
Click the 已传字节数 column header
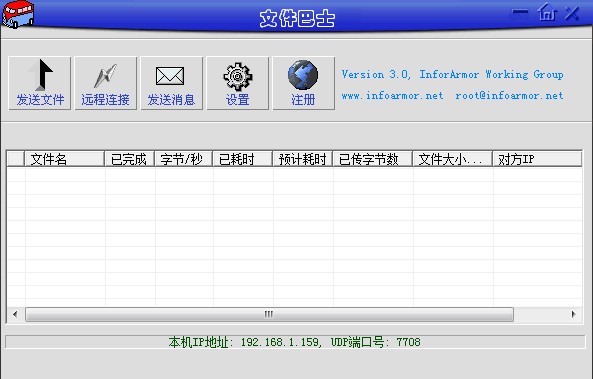click(373, 159)
